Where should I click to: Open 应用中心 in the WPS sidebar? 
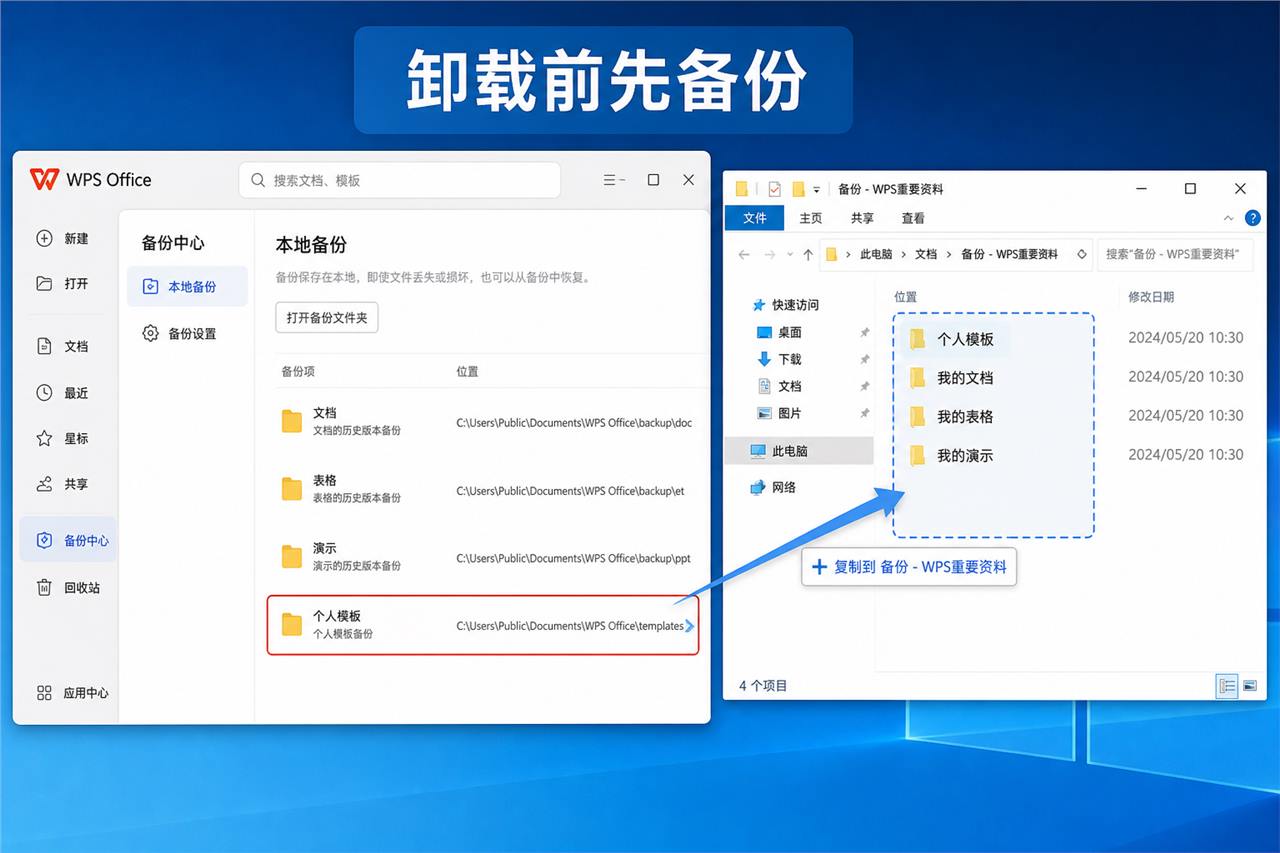tap(72, 692)
